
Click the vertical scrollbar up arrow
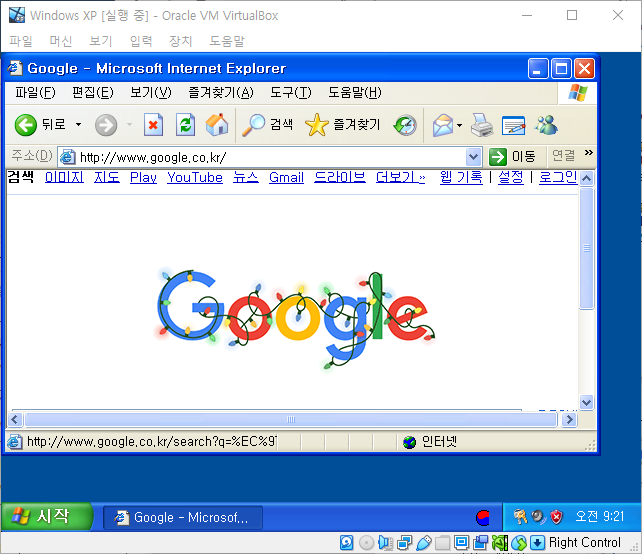pyautogui.click(x=586, y=178)
